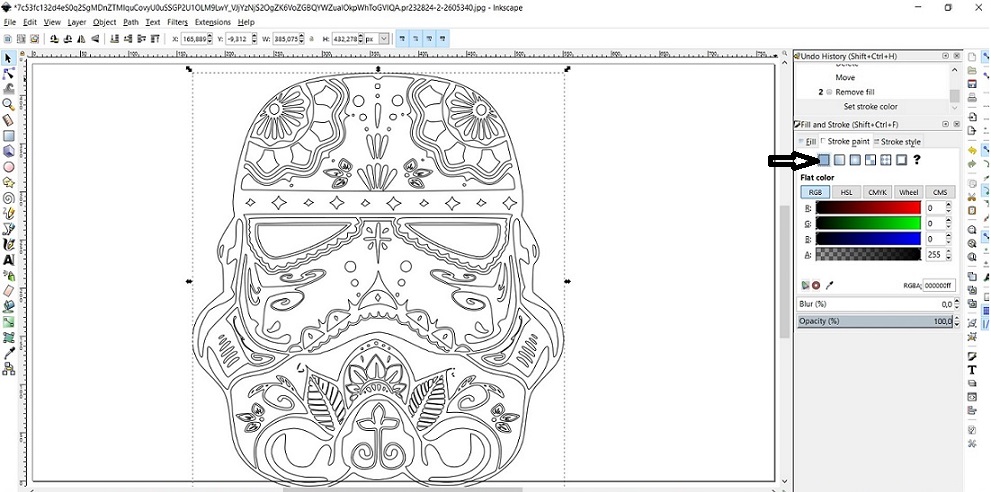Open the Extensions menu
Viewport: 991px width, 492px height.
click(x=213, y=22)
